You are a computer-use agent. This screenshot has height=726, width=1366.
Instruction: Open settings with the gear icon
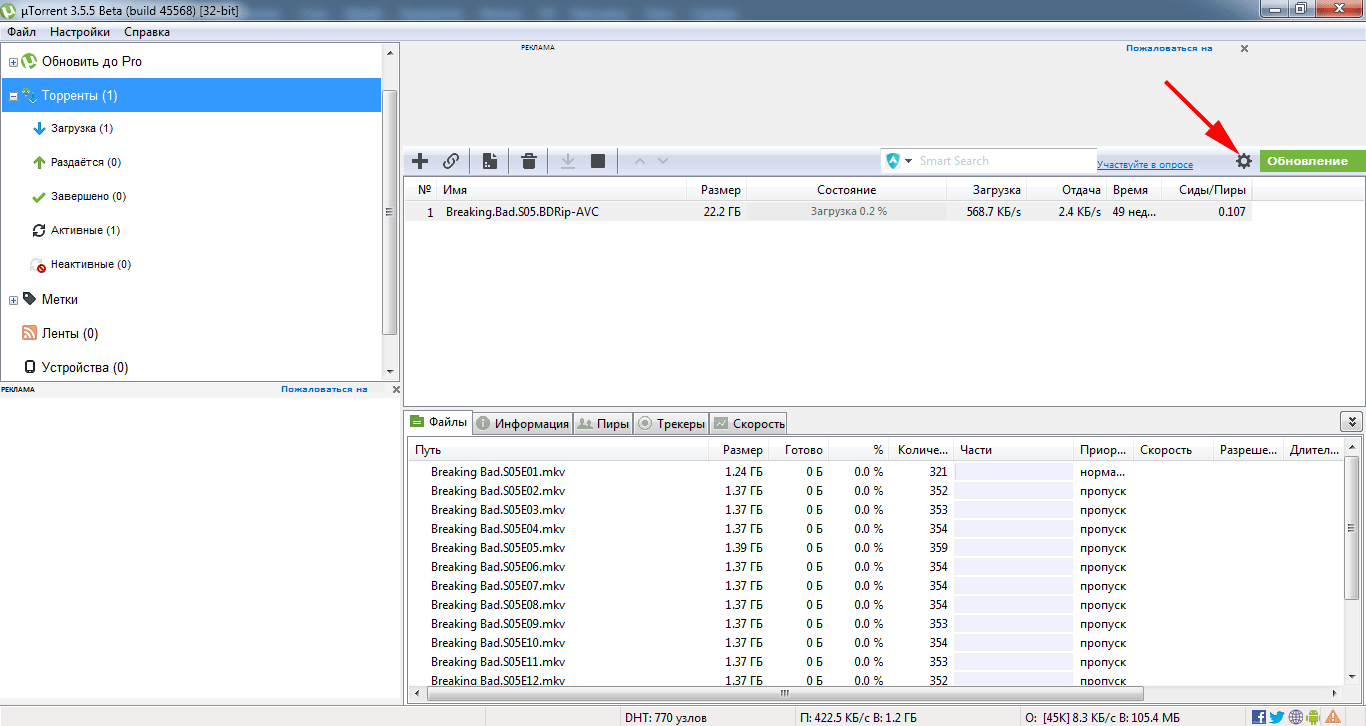click(1243, 161)
